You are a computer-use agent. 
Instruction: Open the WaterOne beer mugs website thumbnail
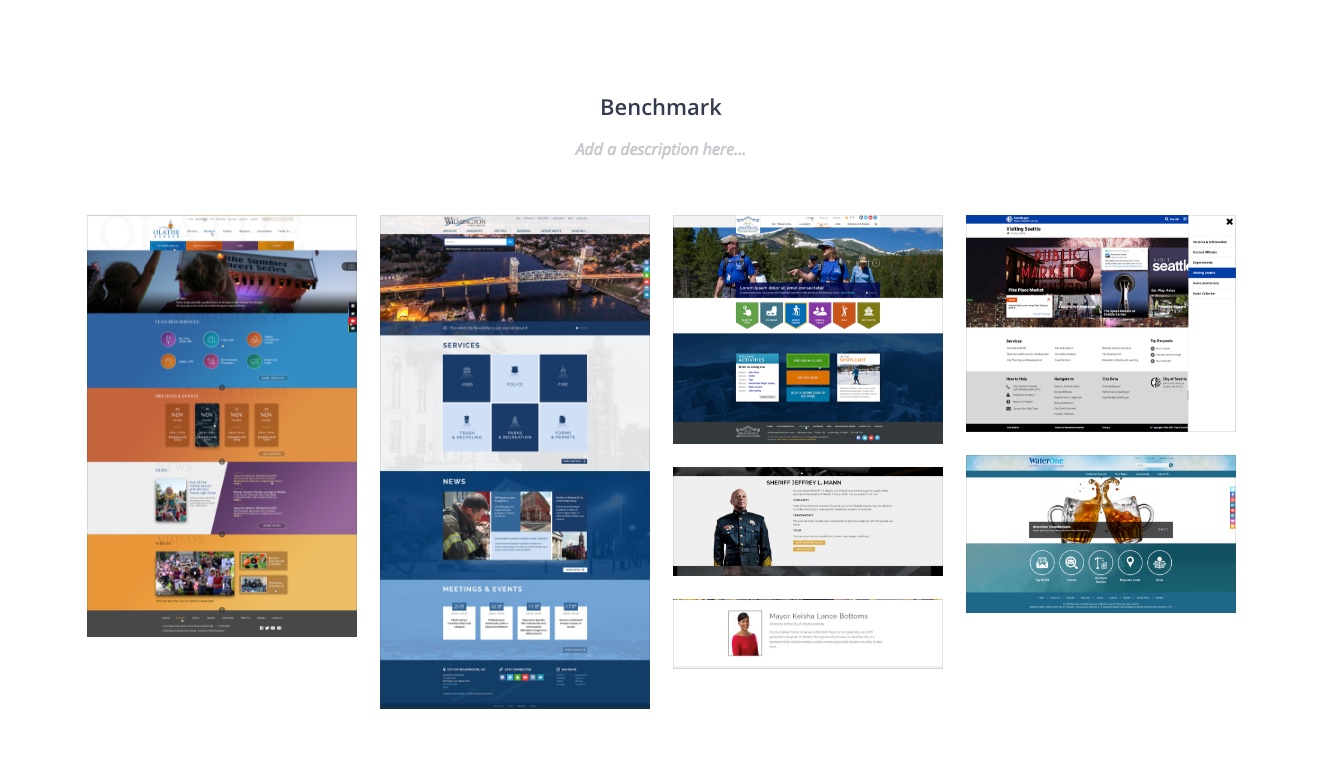[1101, 534]
